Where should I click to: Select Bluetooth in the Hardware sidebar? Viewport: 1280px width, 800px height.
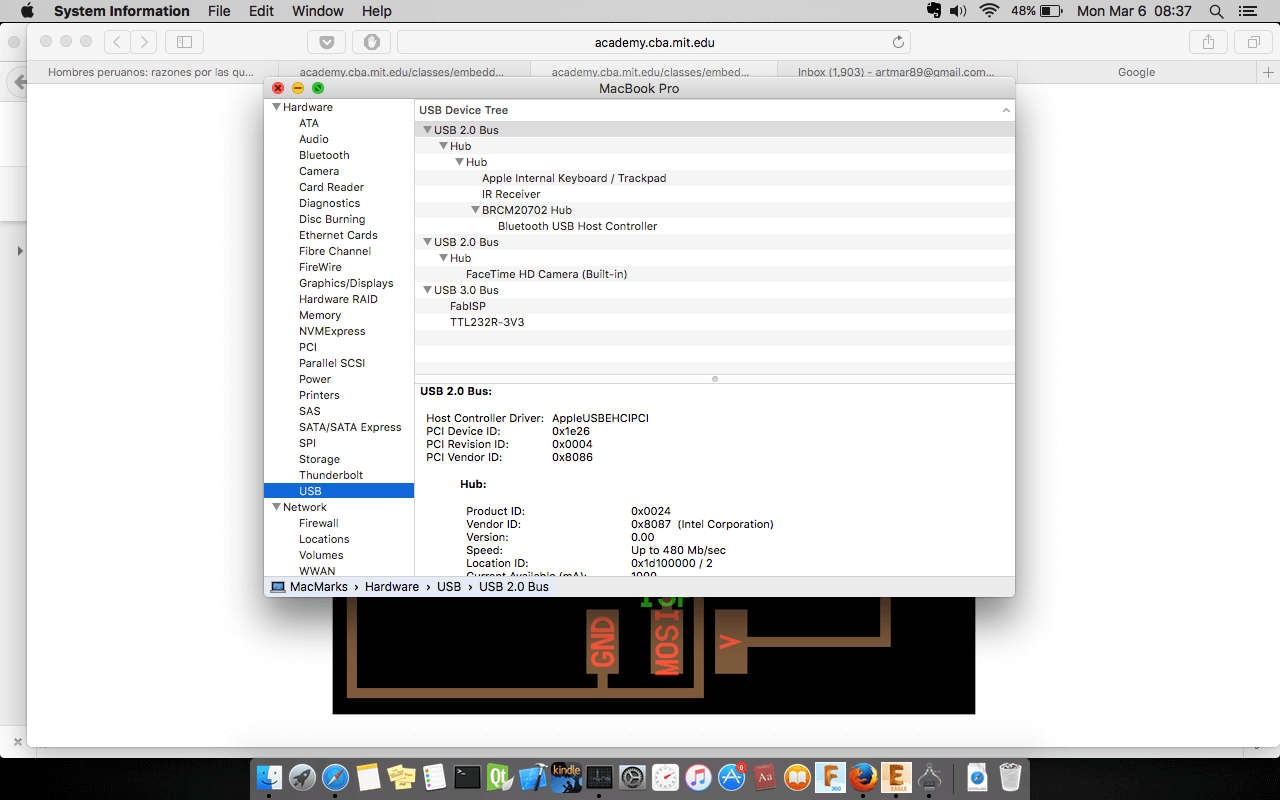[x=324, y=155]
